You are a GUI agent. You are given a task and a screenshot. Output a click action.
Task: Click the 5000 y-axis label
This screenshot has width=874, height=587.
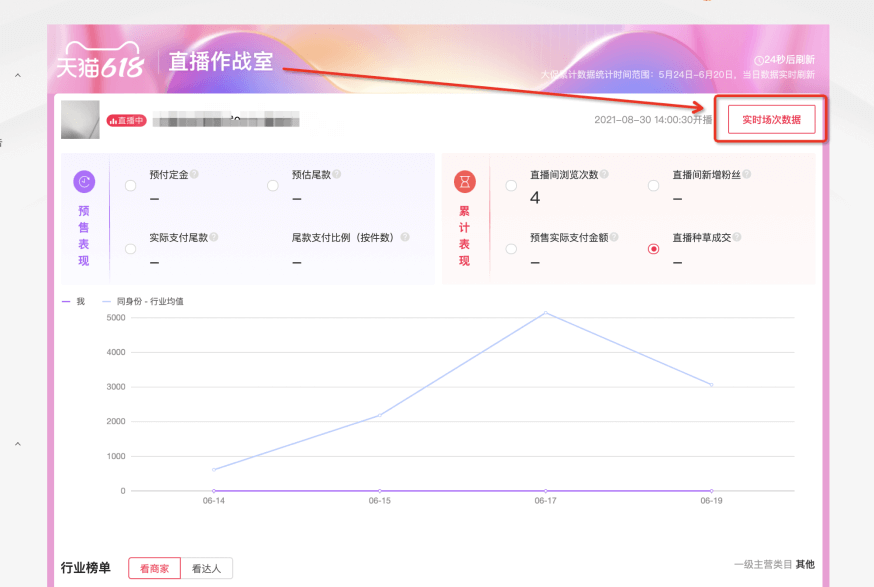[x=116, y=317]
